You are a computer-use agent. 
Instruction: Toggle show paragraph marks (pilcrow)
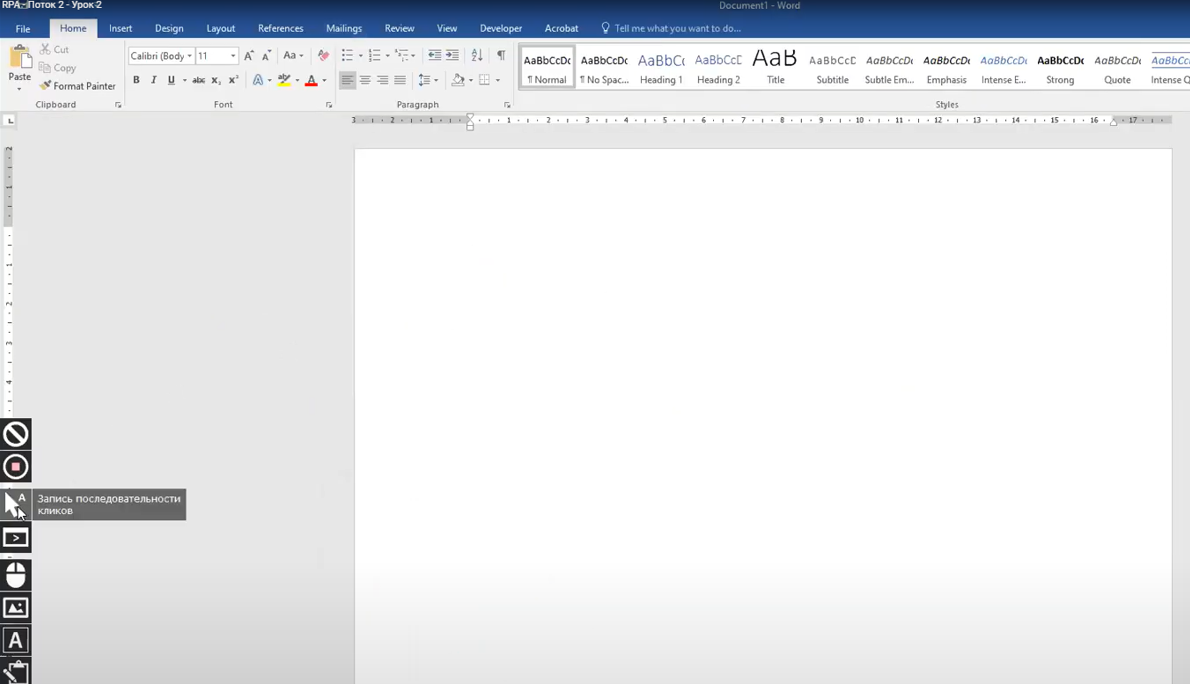point(501,56)
